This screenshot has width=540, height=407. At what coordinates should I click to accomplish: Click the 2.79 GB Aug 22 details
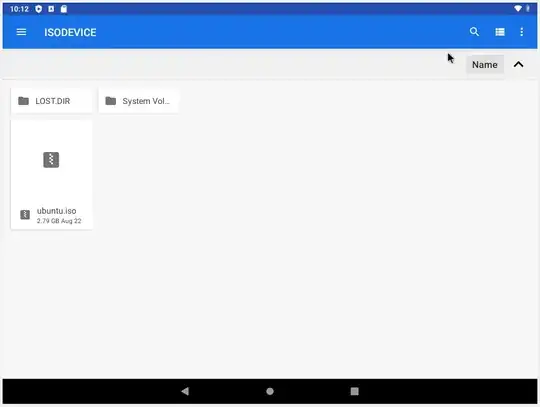(x=59, y=221)
